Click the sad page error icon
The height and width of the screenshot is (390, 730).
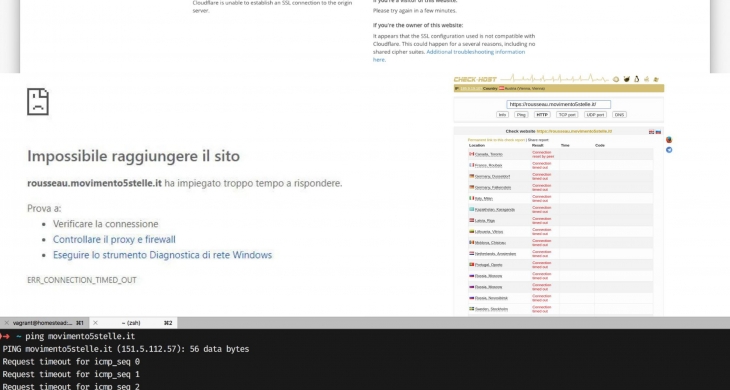point(38,101)
